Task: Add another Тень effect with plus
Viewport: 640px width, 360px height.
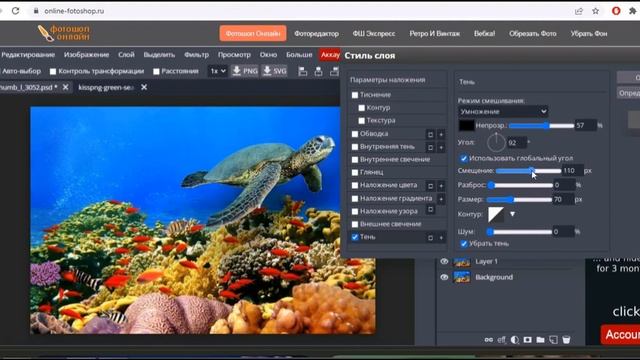Action: point(441,238)
